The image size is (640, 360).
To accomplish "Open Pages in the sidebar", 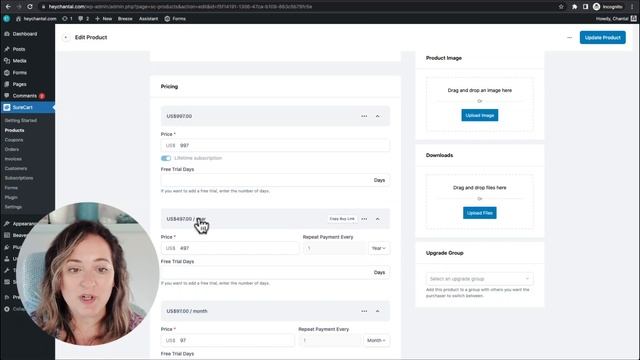I will pos(19,84).
